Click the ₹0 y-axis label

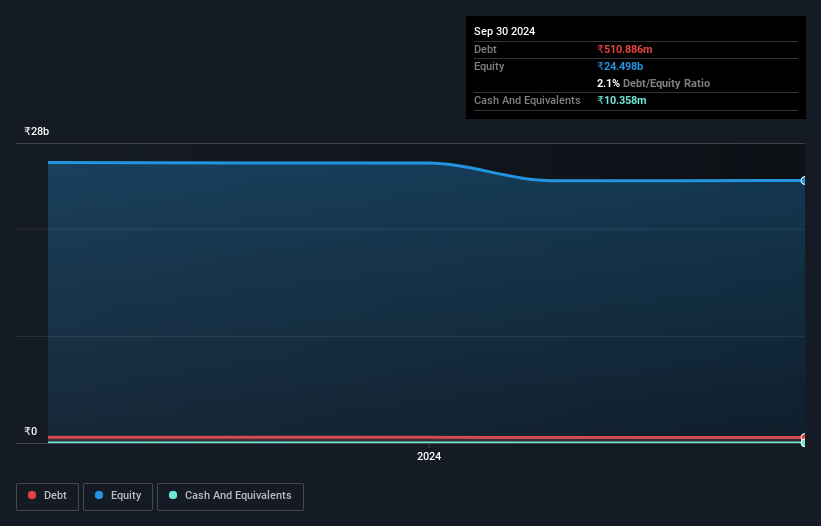31,431
